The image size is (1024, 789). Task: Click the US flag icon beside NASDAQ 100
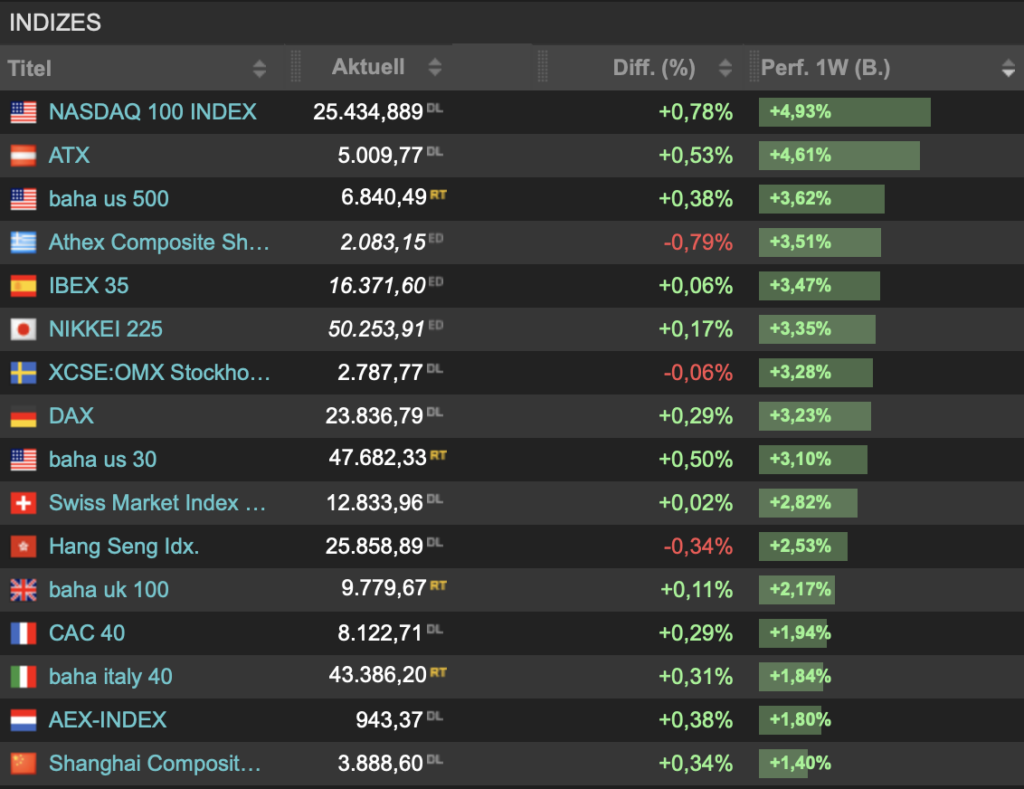click(25, 112)
